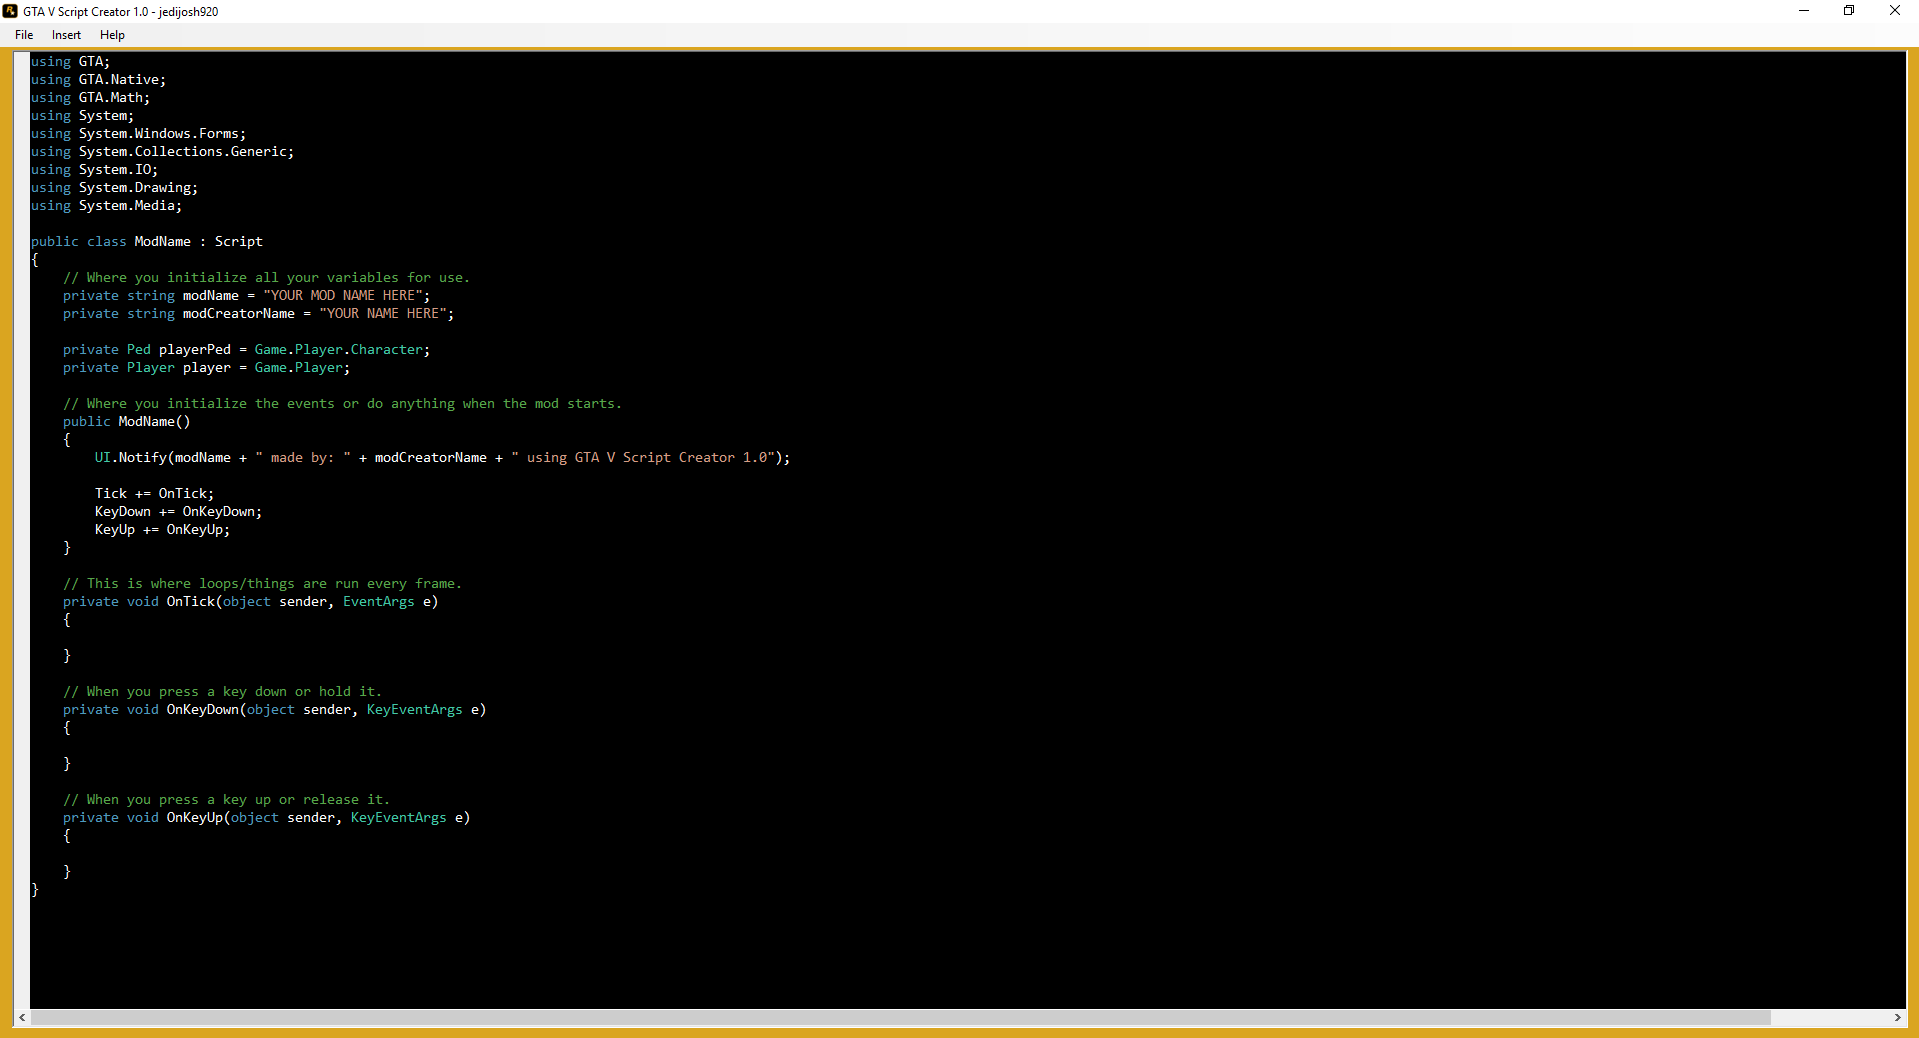Click the "run every frame" comment line

pyautogui.click(x=262, y=584)
